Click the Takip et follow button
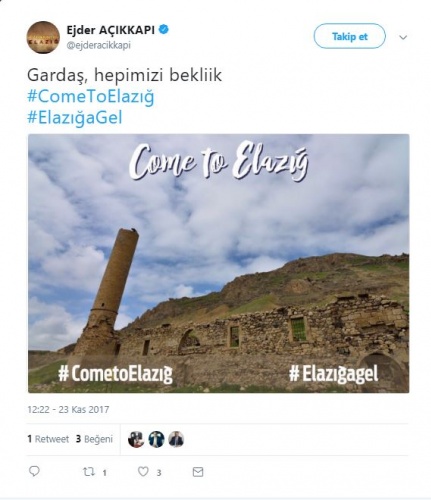Screen dimensions: 431x500 pyautogui.click(x=349, y=36)
